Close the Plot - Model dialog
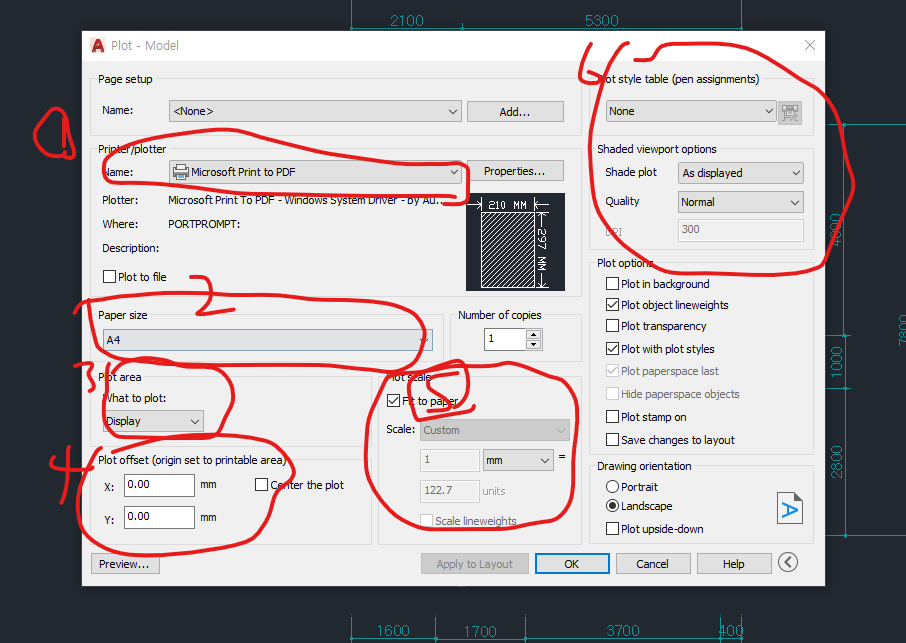 (x=810, y=46)
